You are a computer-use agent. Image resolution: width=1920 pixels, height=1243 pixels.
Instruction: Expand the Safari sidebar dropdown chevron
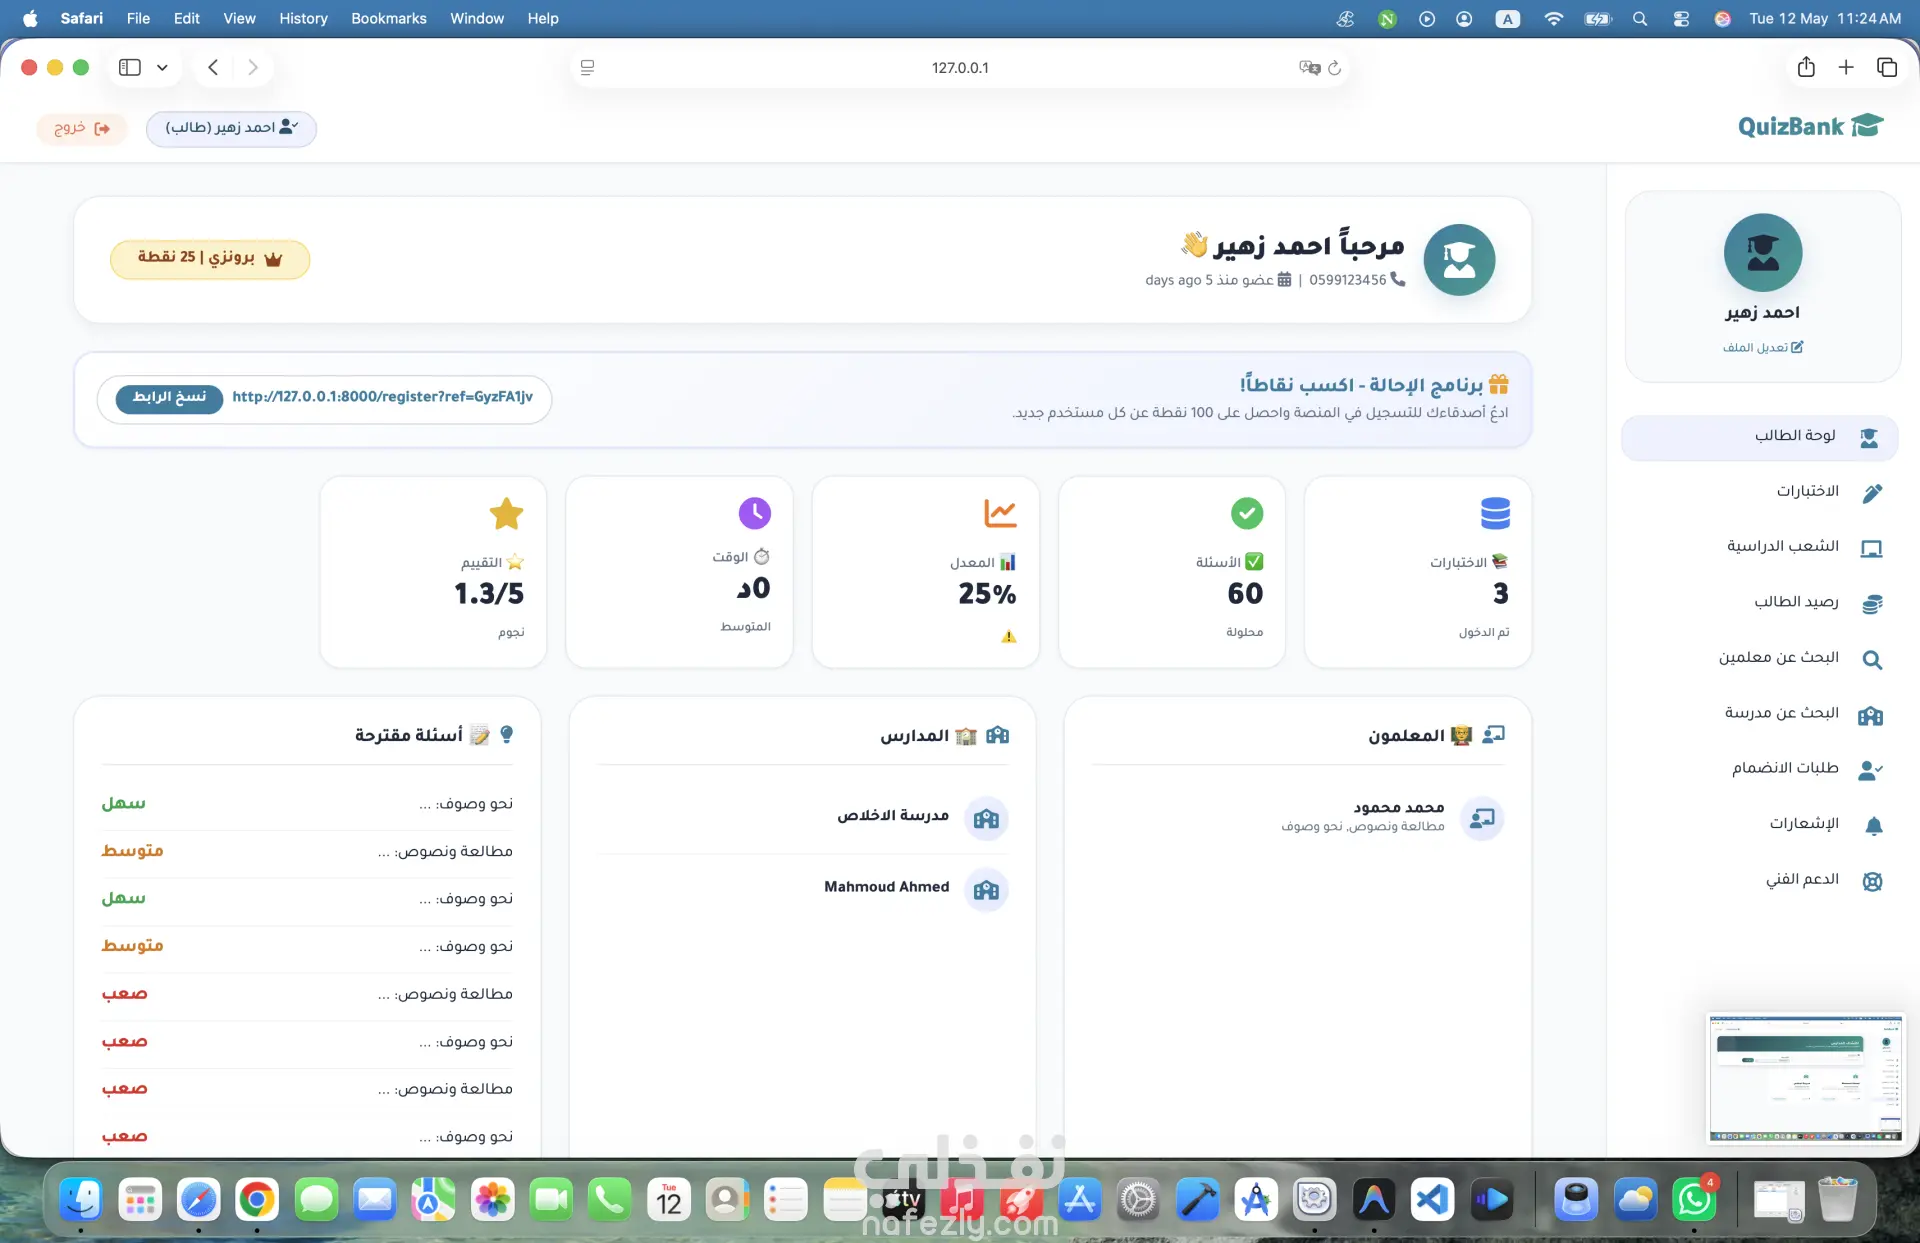[162, 68]
